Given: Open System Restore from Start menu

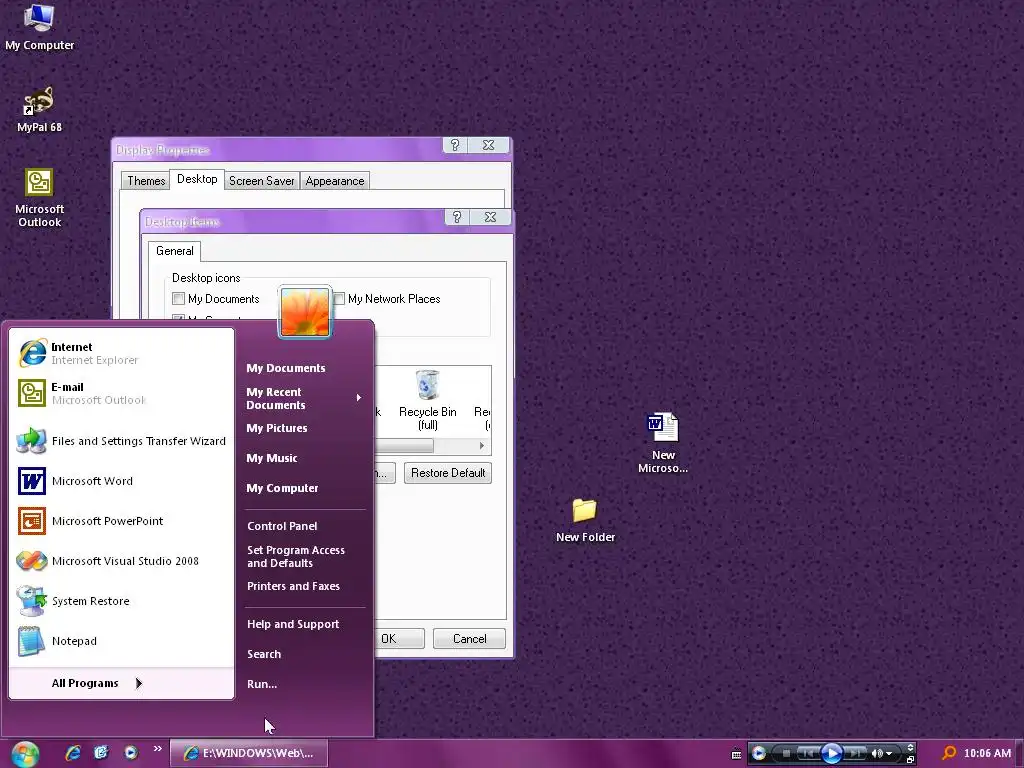Looking at the screenshot, I should (x=122, y=601).
